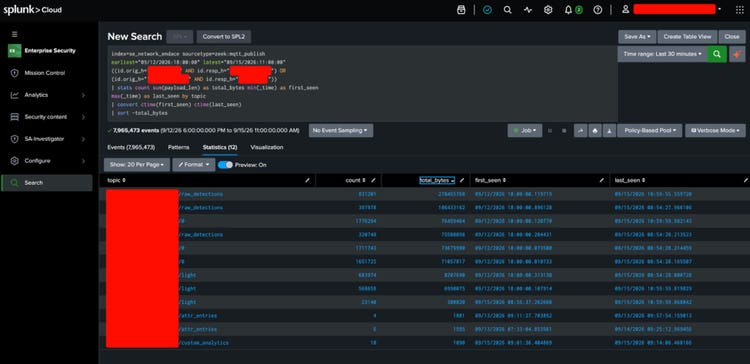The width and height of the screenshot is (750, 364).
Task: Edit the first_seen column pencil icon
Action: 602,180
